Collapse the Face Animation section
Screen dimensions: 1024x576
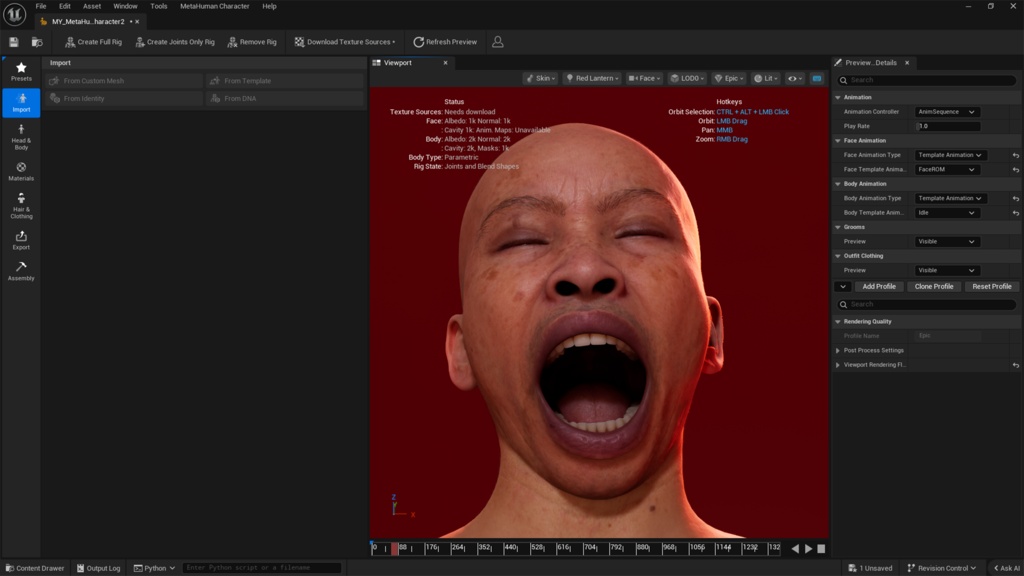[x=838, y=140]
